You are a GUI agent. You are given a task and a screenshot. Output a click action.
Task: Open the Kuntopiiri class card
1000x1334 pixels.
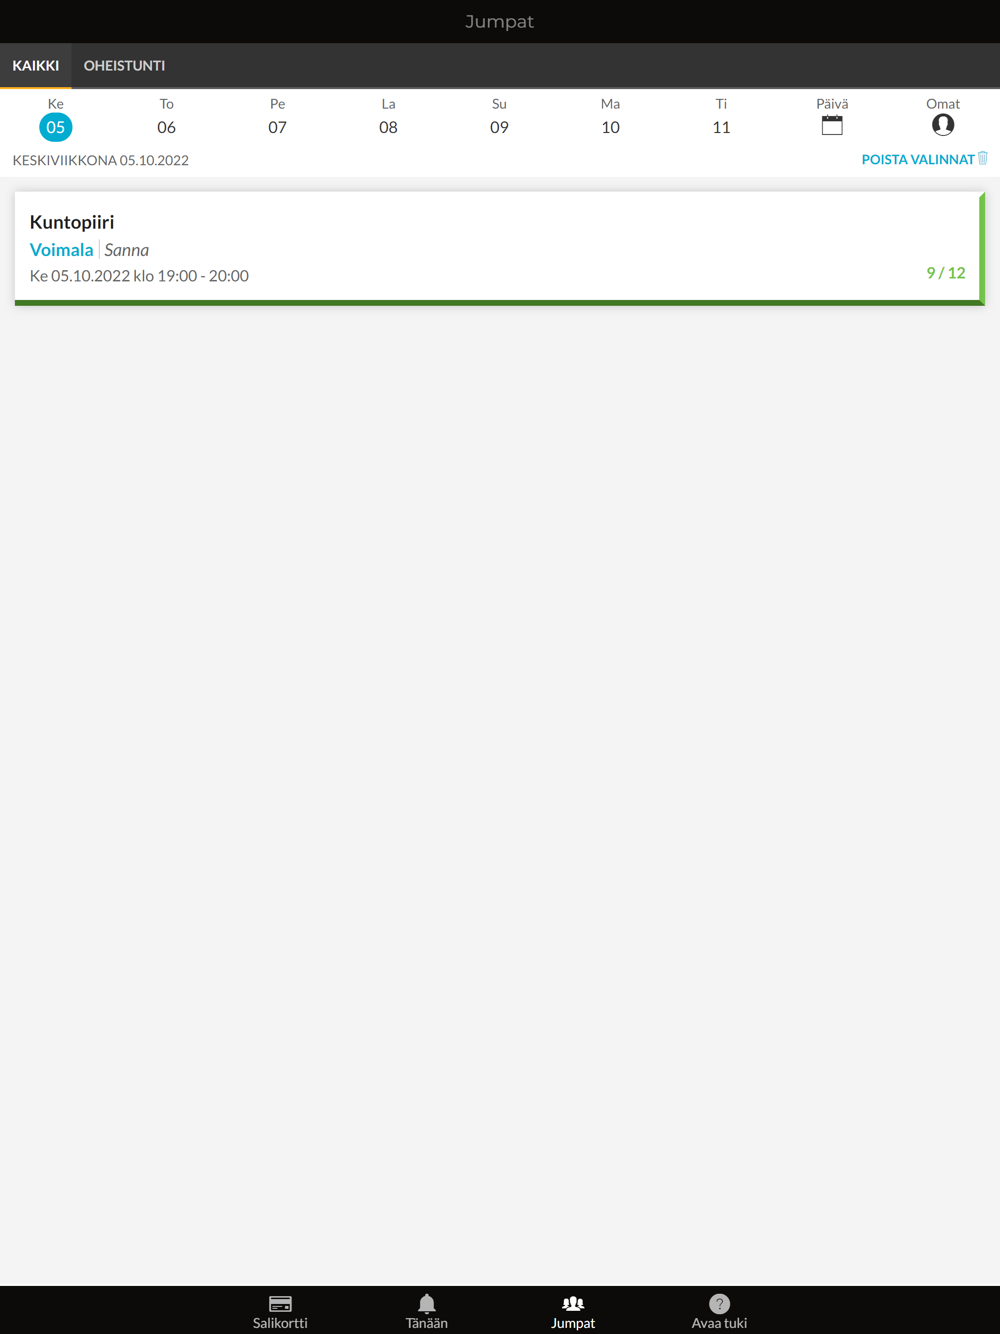pyautogui.click(x=499, y=248)
